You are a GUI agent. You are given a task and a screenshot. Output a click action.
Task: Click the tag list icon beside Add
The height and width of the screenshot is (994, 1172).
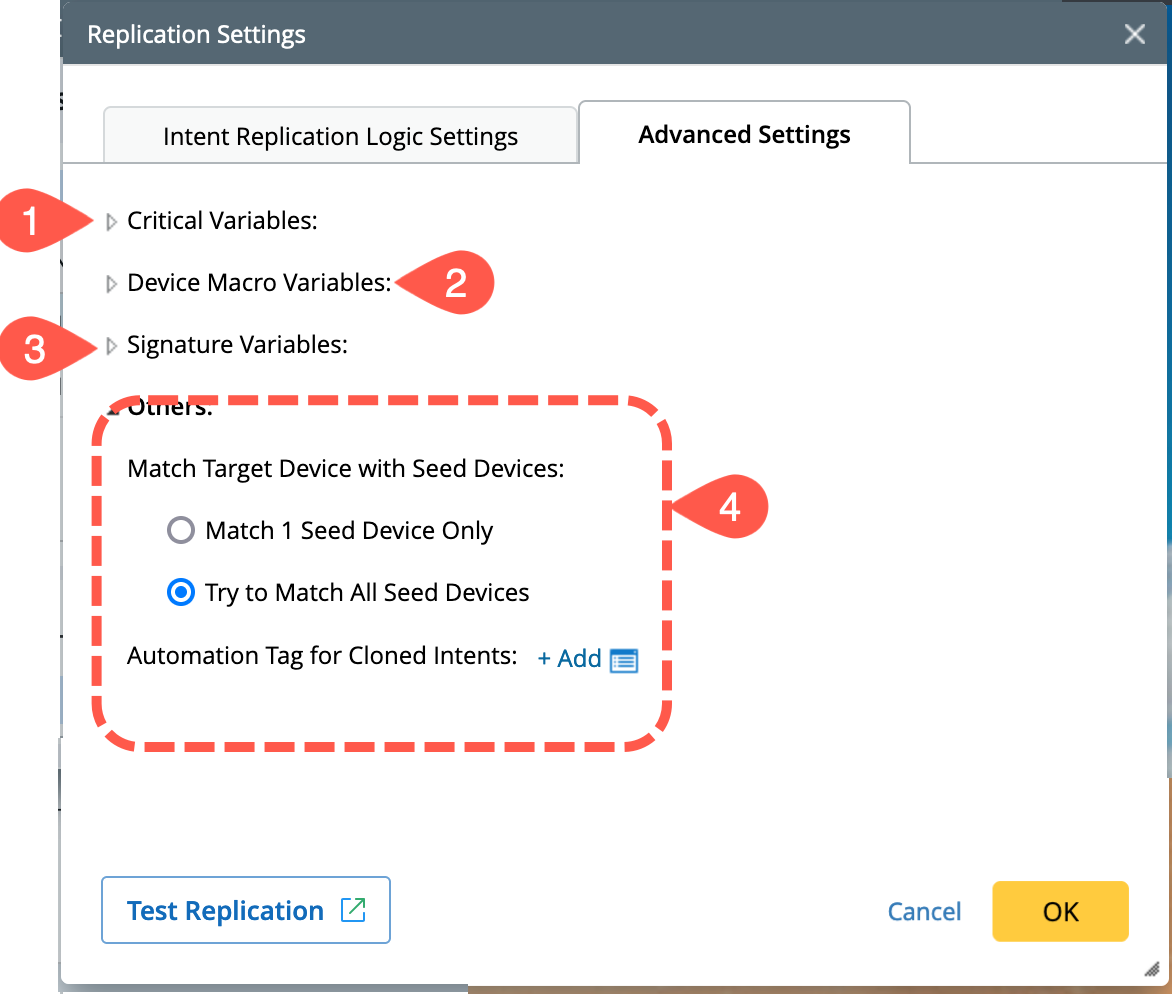pos(624,660)
